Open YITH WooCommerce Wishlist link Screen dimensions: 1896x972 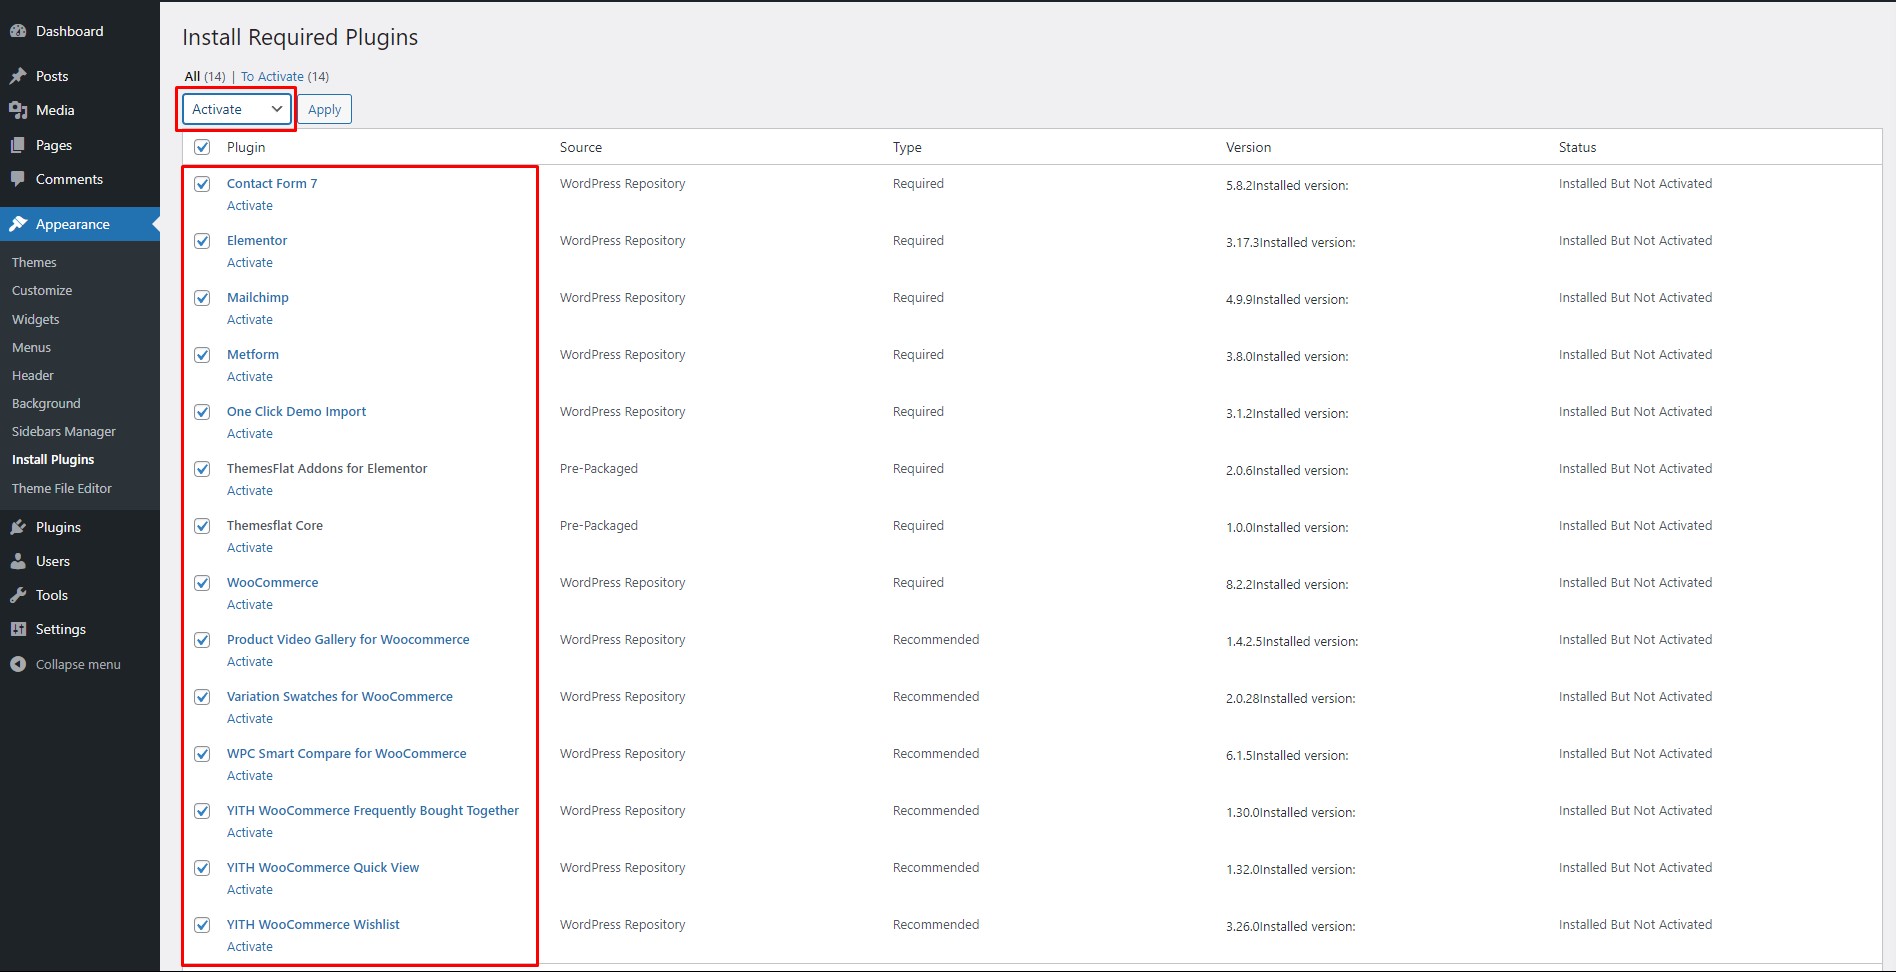[313, 924]
